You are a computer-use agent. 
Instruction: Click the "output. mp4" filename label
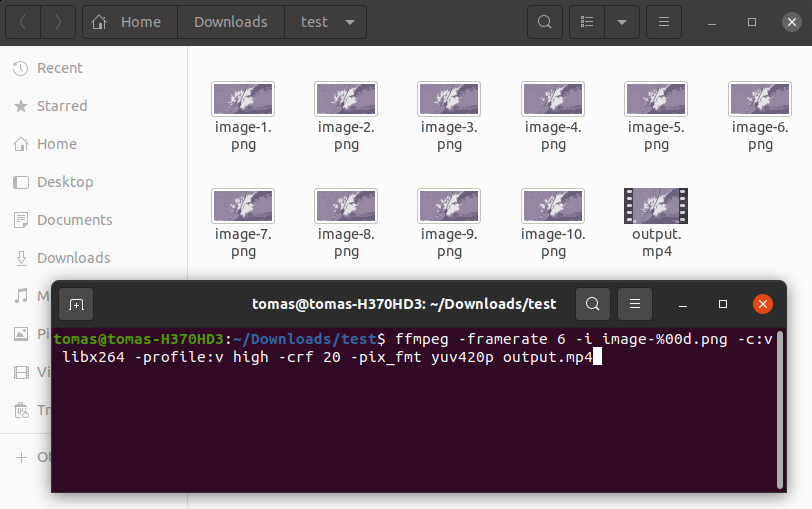pos(657,242)
